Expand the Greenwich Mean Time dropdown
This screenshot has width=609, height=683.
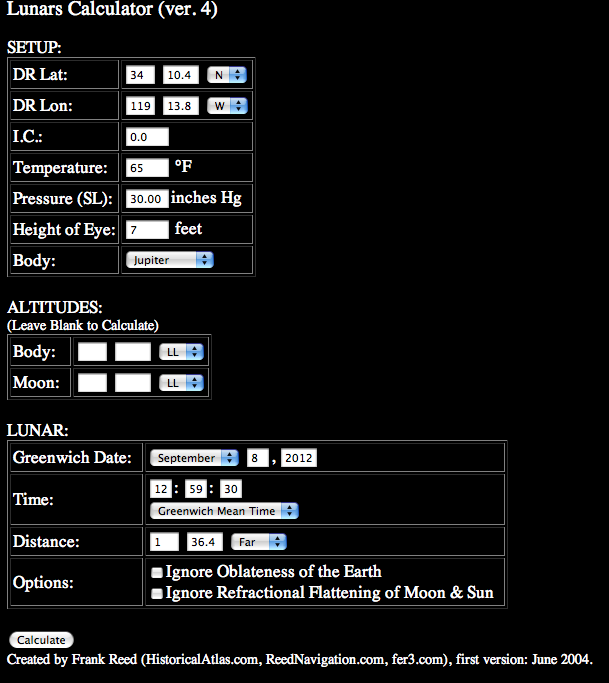(224, 510)
